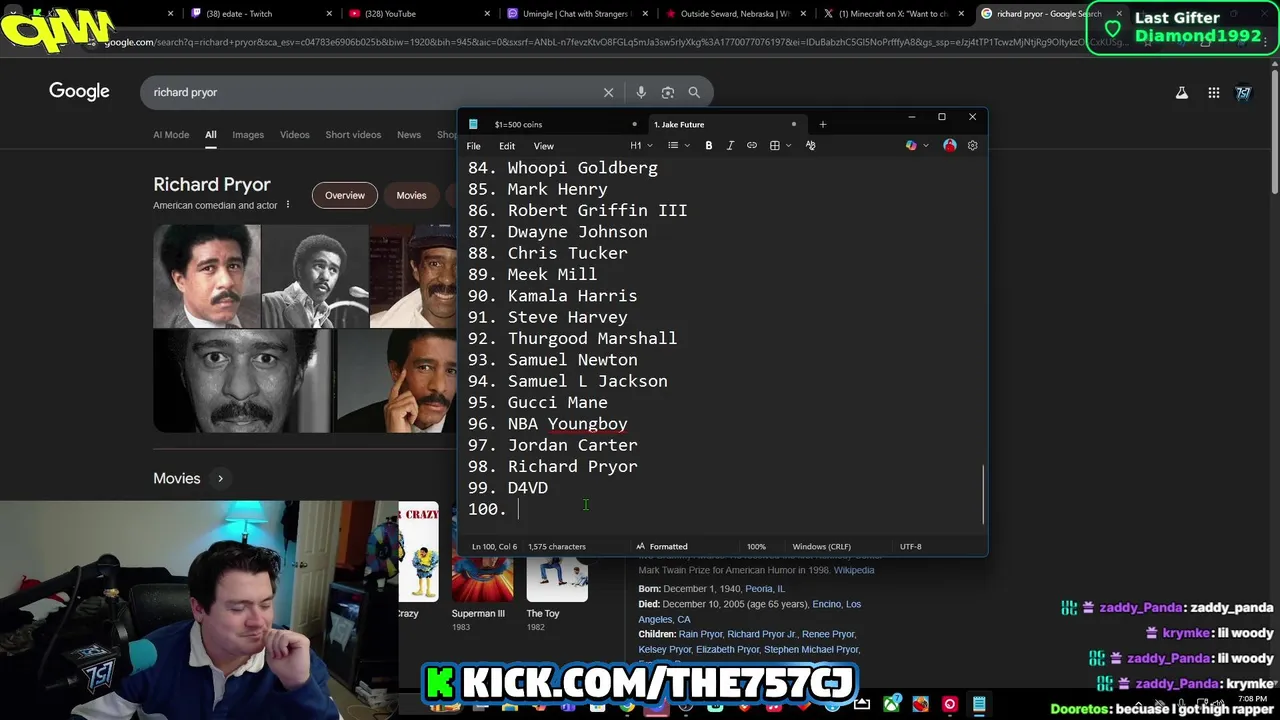1280x720 pixels.
Task: Click the line '99. D4VD' in Notepad
Action: coord(508,488)
